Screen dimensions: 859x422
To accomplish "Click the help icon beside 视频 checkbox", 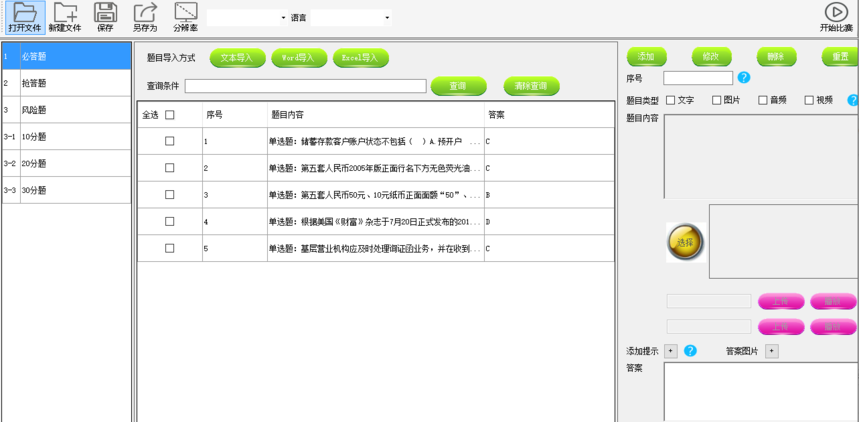I will pos(853,100).
